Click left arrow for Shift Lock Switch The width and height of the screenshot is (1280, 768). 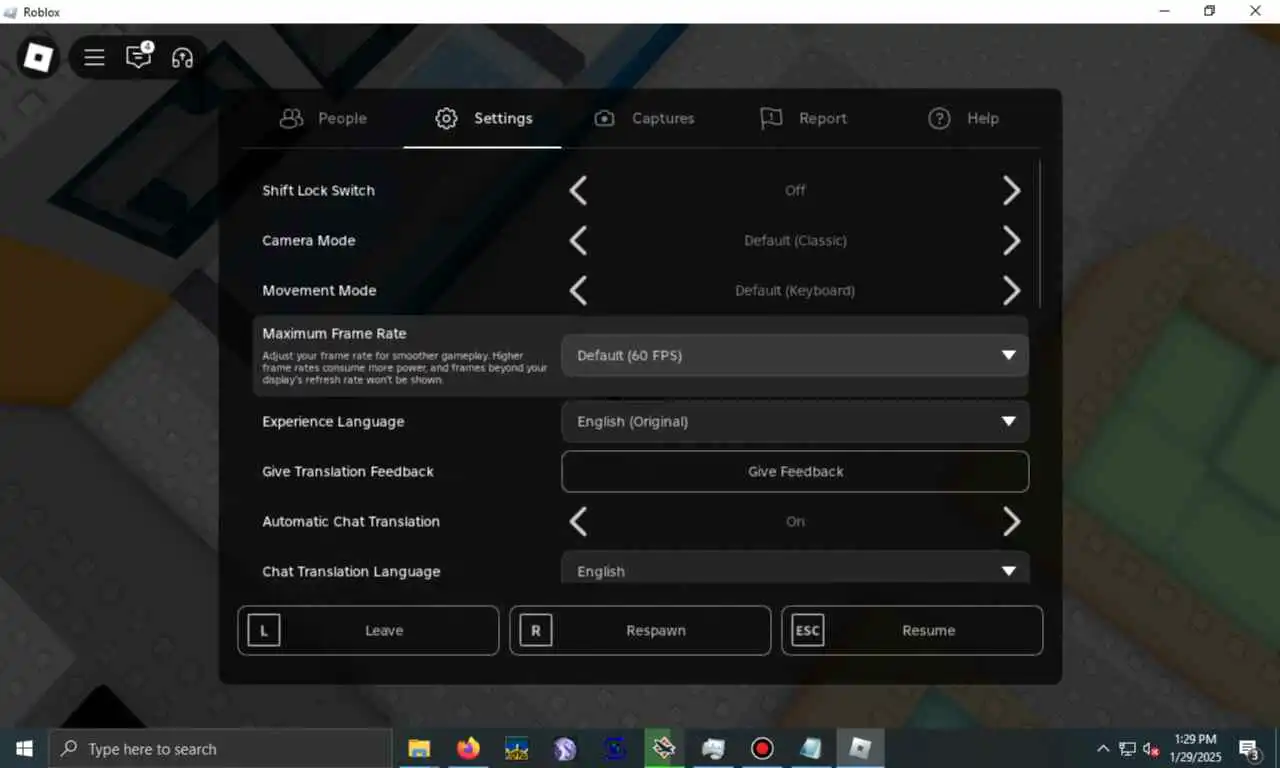[x=578, y=190]
